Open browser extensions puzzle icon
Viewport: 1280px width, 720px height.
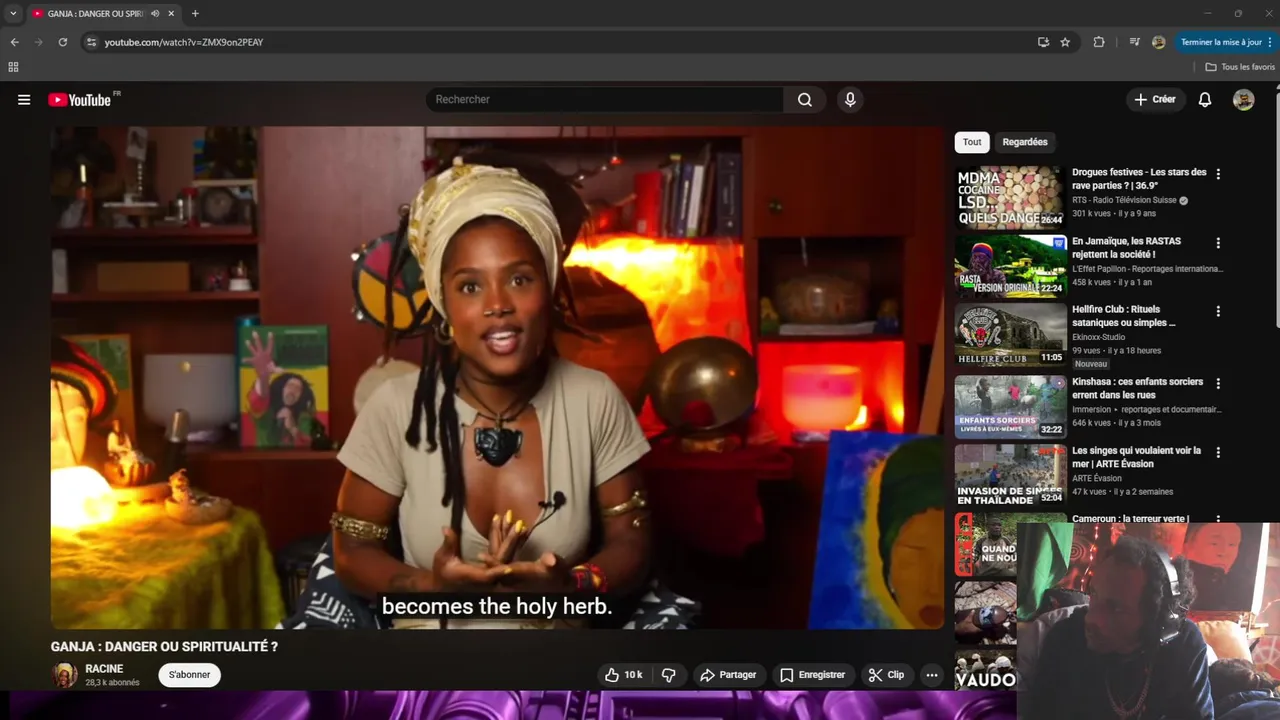click(x=1099, y=42)
